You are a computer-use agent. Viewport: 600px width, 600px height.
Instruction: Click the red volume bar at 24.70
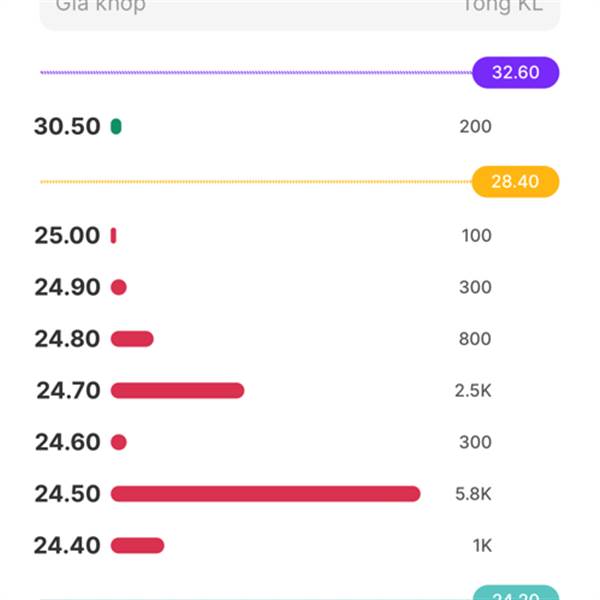177,391
